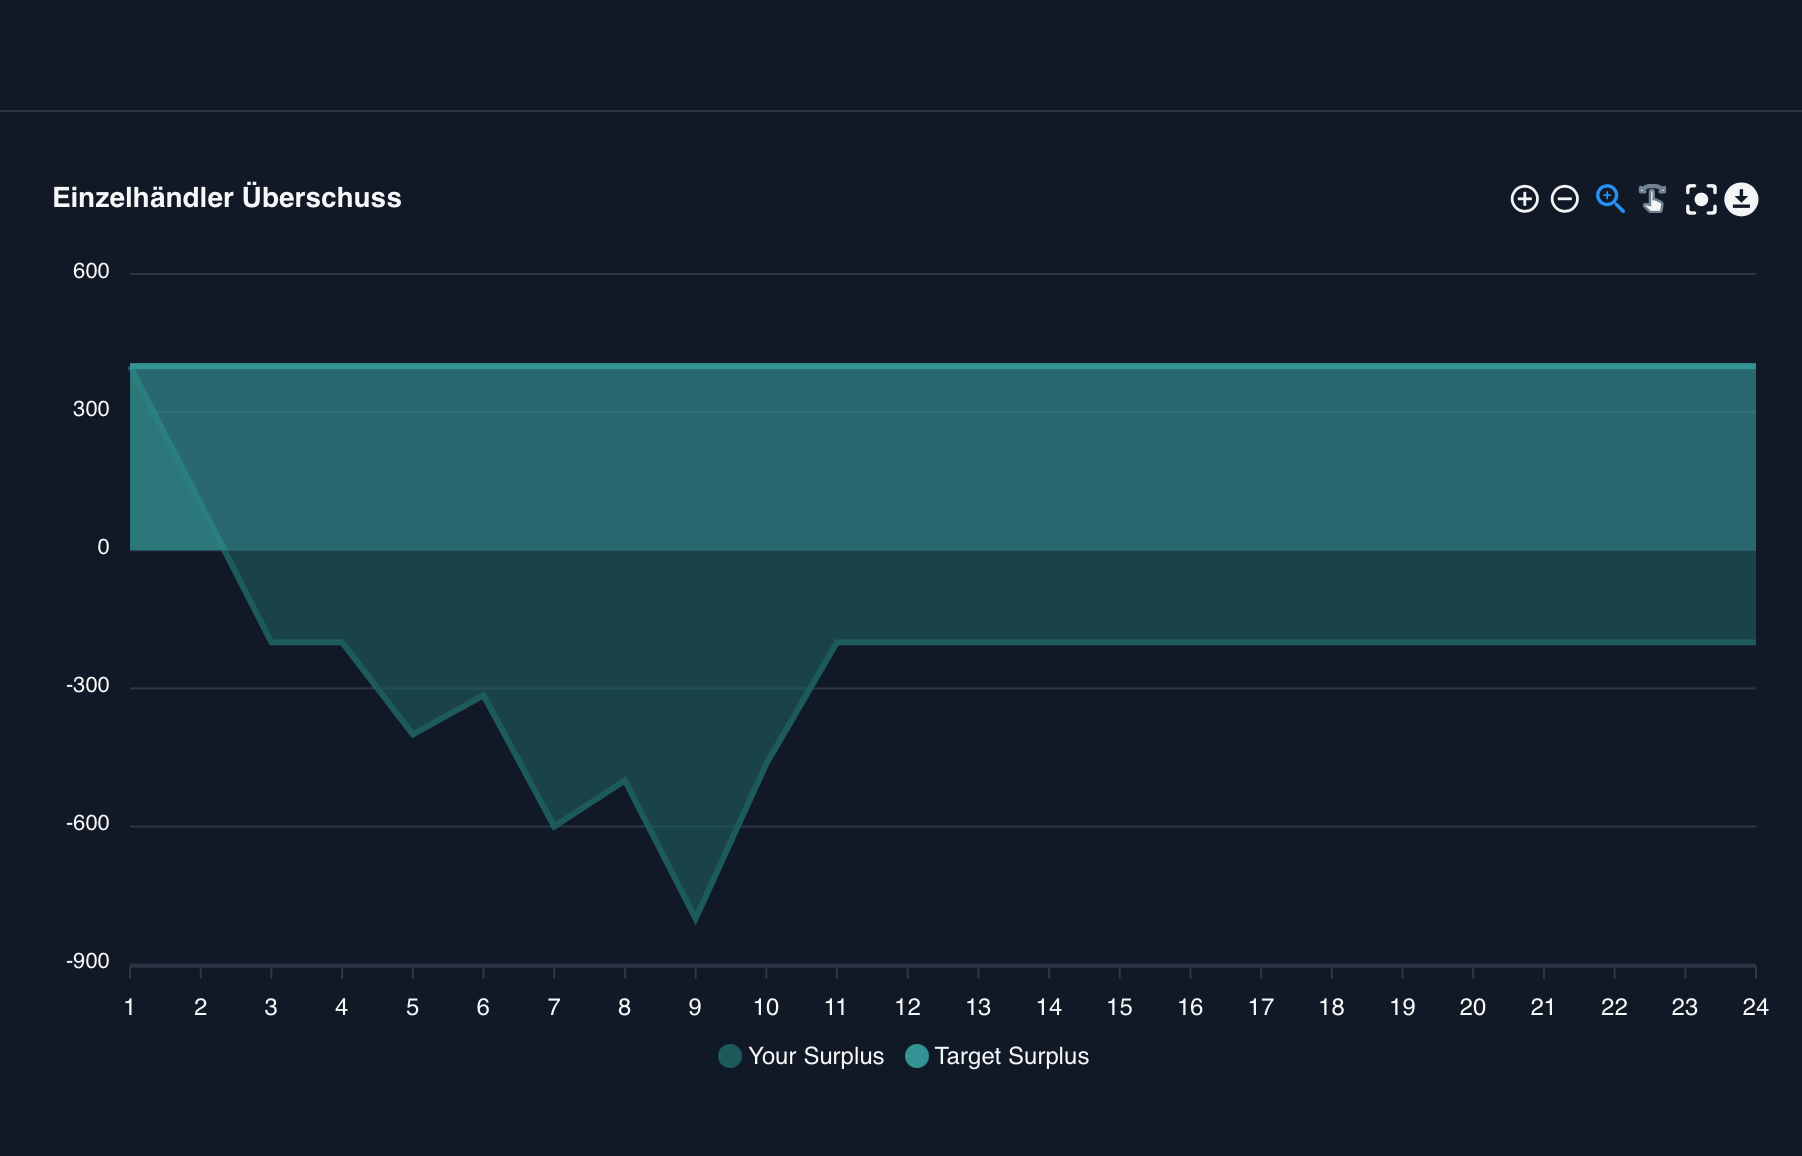
Task: Click the zoom in plus icon
Action: pyautogui.click(x=1524, y=199)
